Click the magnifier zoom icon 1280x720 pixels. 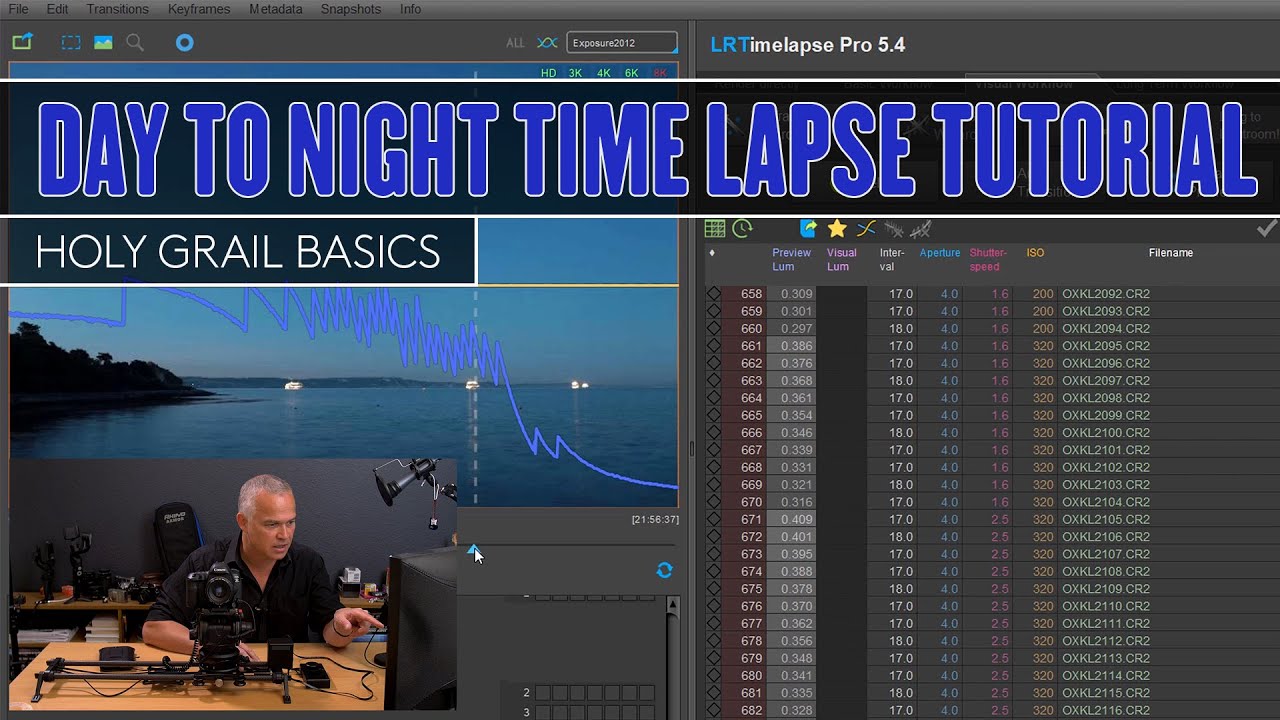click(x=135, y=43)
